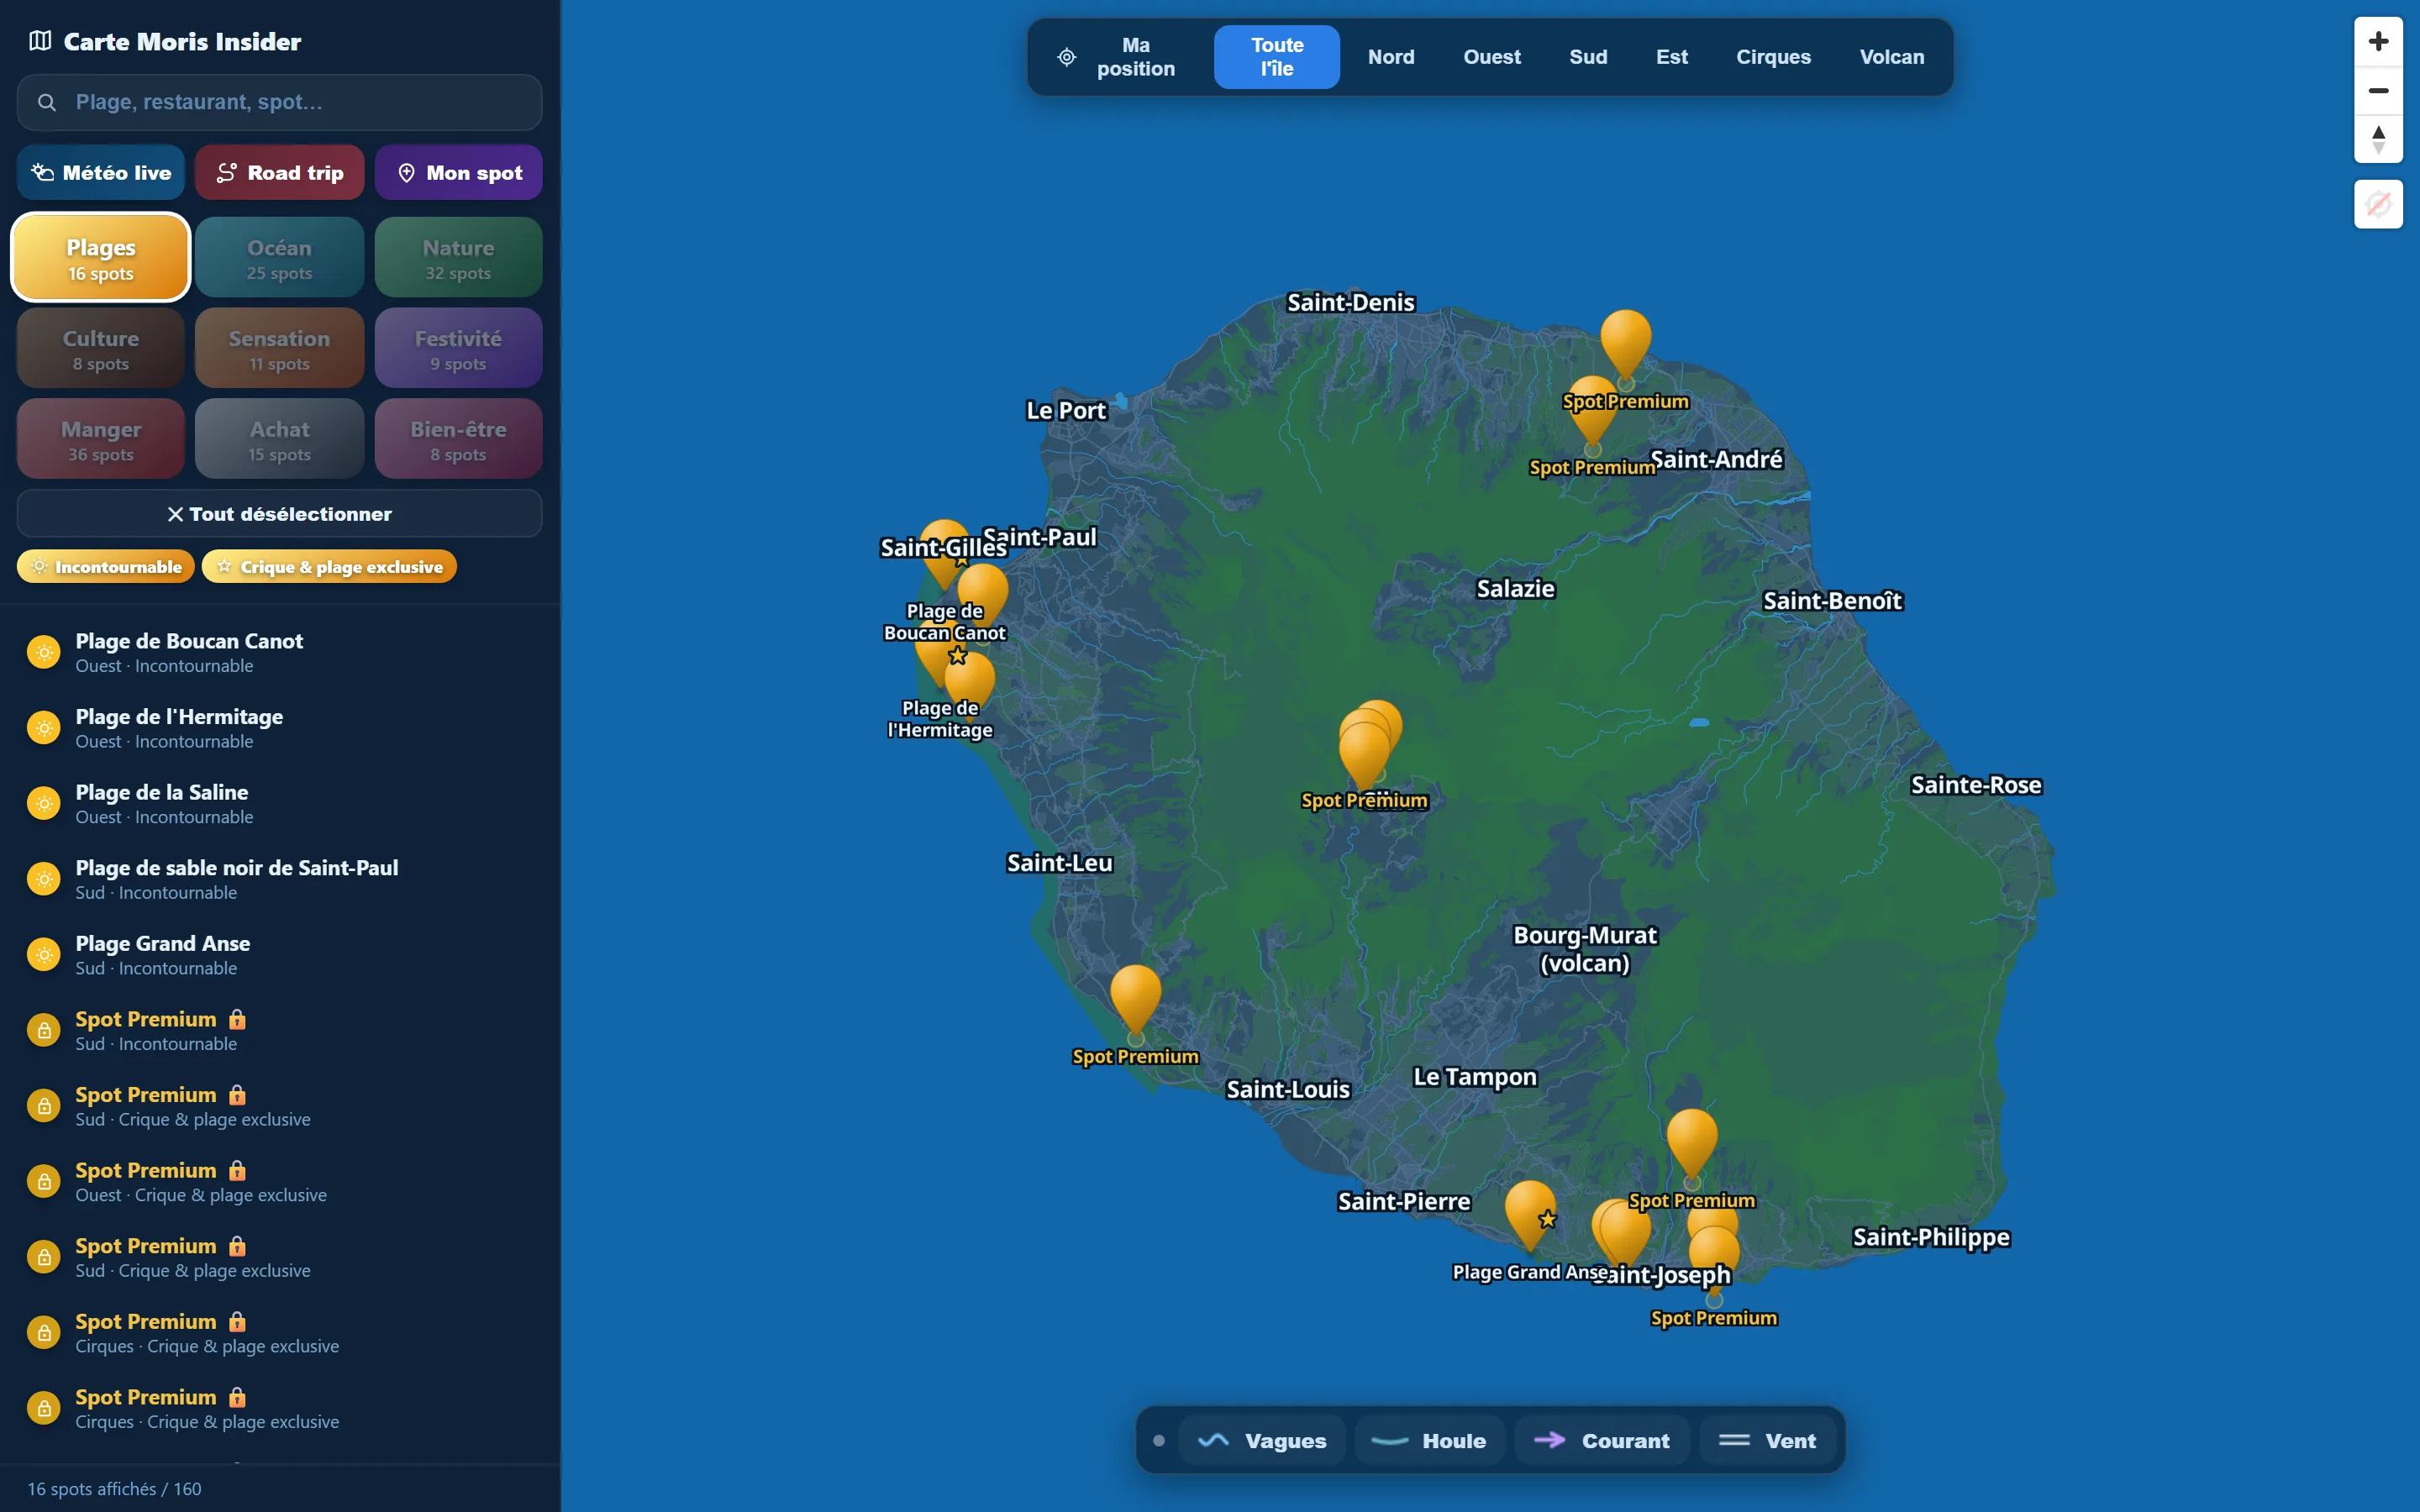Click the map zoom in plus icon
The height and width of the screenshot is (1512, 2420).
pos(2378,41)
